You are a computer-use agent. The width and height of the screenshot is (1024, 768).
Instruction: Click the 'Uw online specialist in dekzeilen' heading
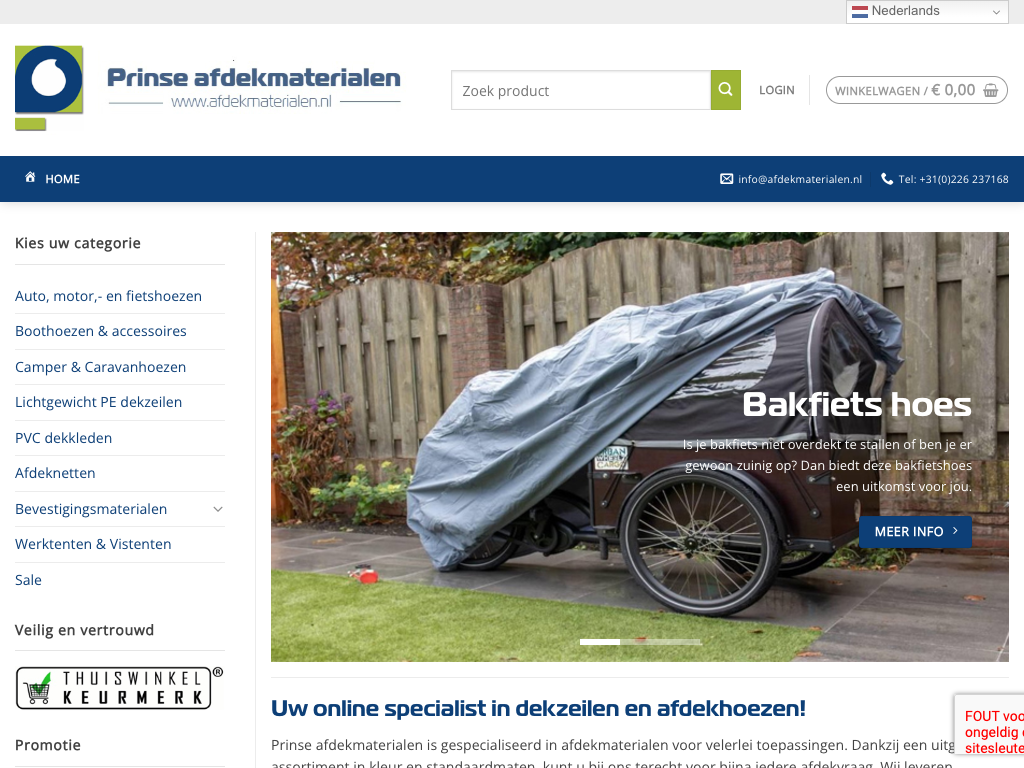click(x=538, y=708)
